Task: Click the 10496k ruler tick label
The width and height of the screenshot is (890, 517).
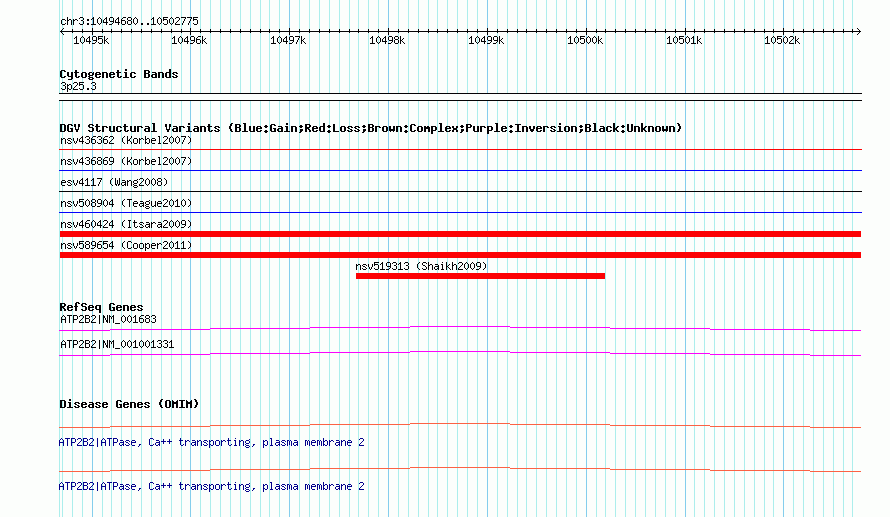Action: click(189, 40)
